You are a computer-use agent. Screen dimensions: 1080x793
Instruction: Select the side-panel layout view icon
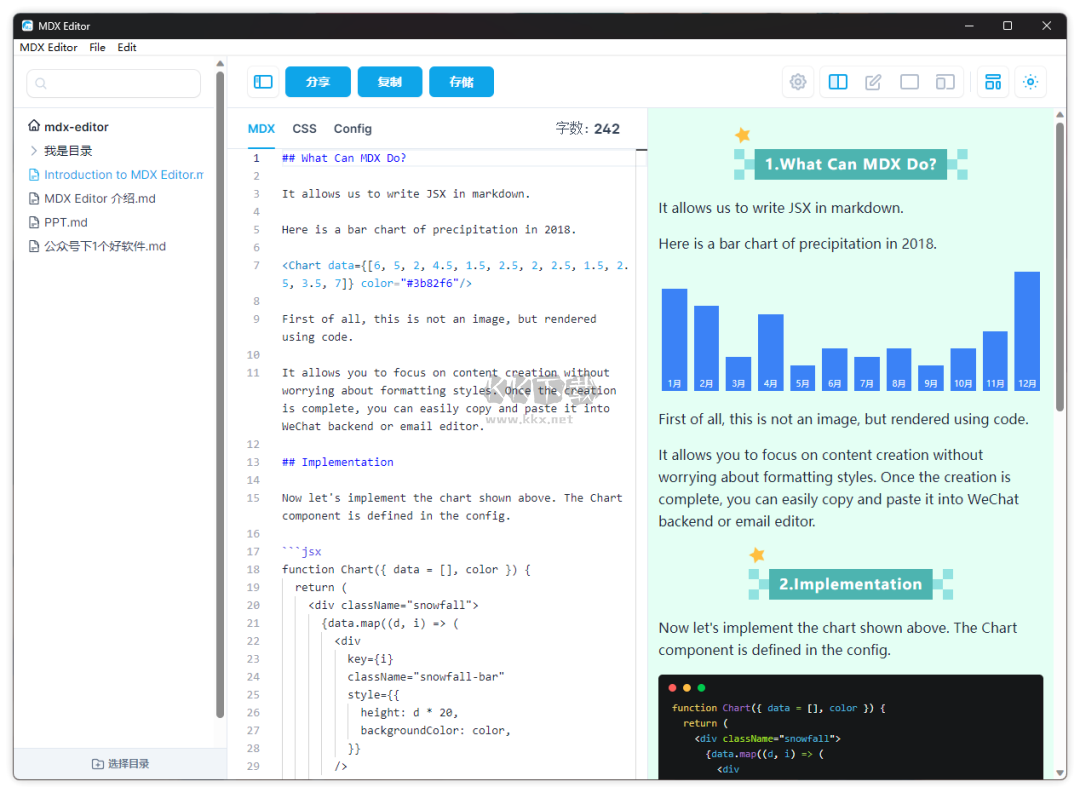tap(945, 82)
